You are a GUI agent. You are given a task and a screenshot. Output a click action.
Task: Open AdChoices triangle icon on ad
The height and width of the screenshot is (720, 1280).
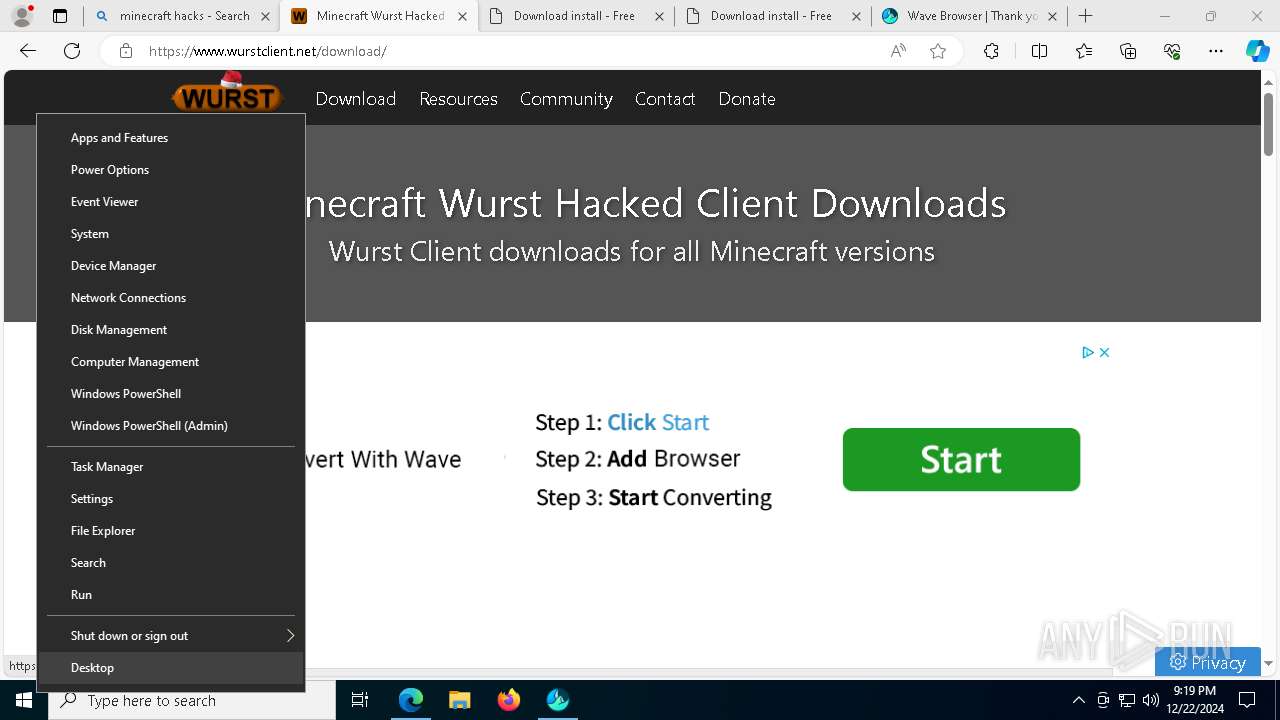[x=1088, y=352]
